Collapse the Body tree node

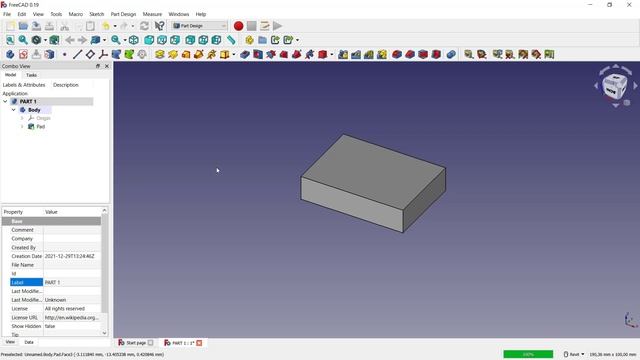click(x=13, y=110)
